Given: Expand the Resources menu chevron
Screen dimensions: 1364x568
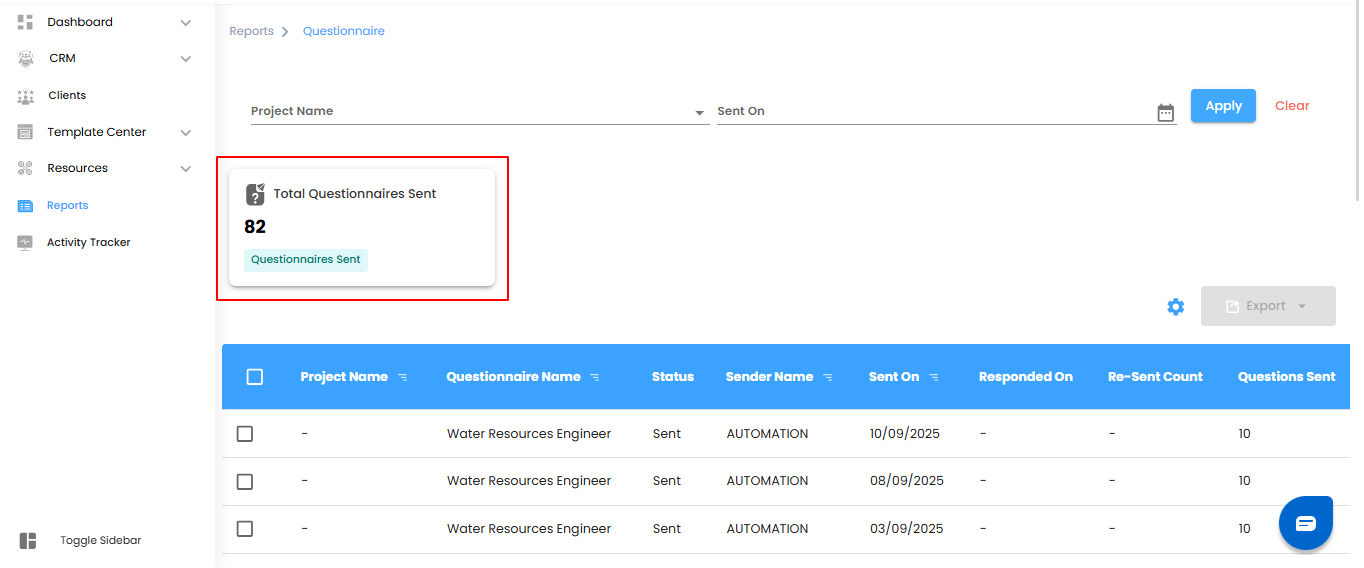Looking at the screenshot, I should coord(185,169).
